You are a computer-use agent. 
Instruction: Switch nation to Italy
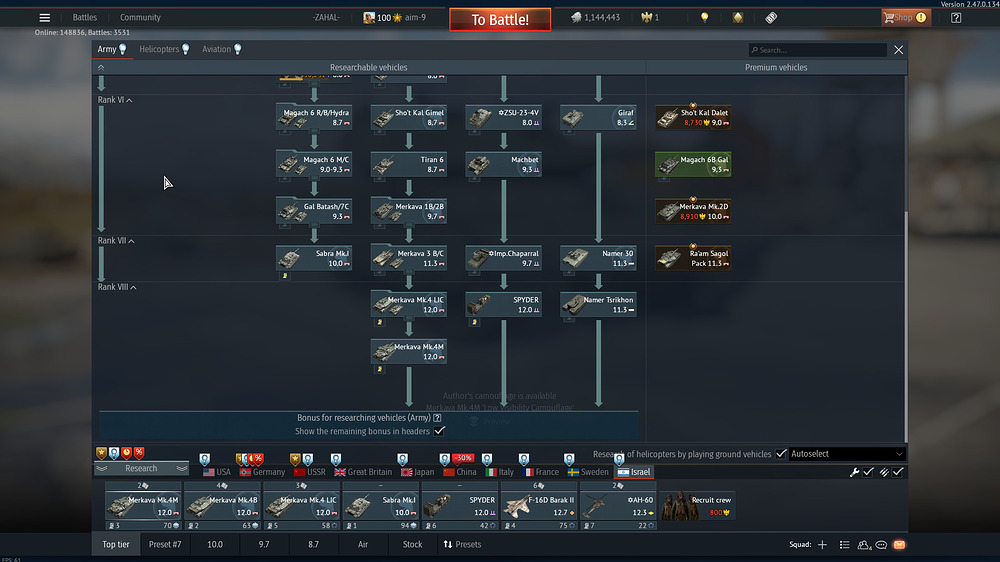pyautogui.click(x=499, y=472)
